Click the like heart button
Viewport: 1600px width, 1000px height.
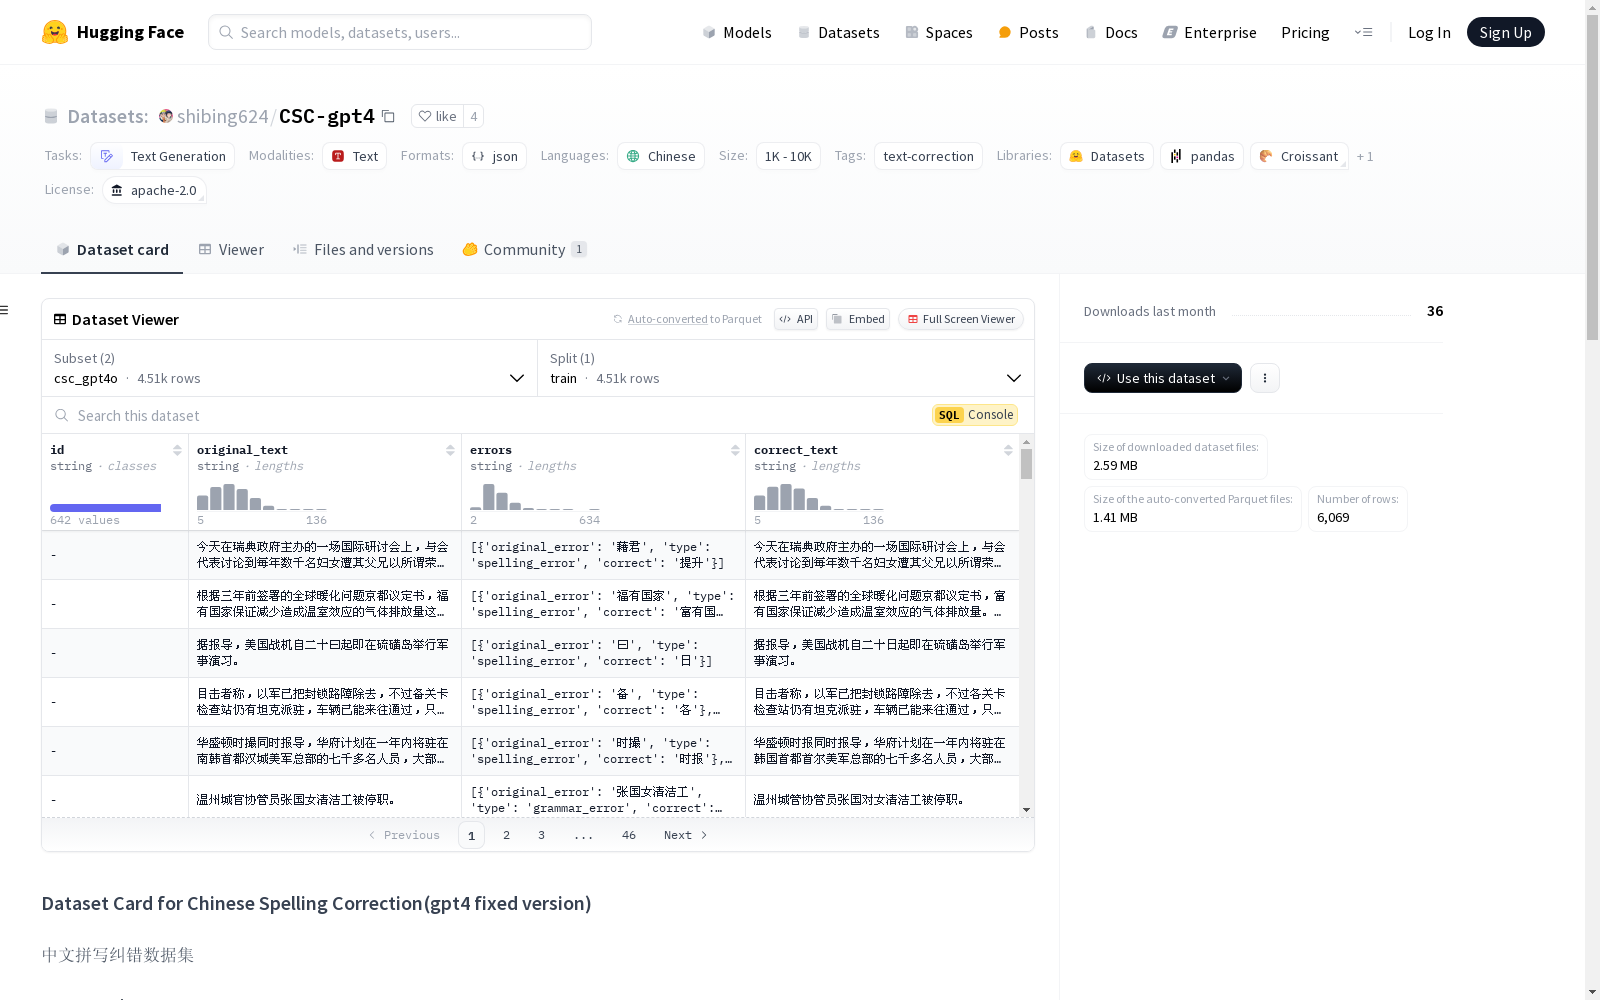437,116
